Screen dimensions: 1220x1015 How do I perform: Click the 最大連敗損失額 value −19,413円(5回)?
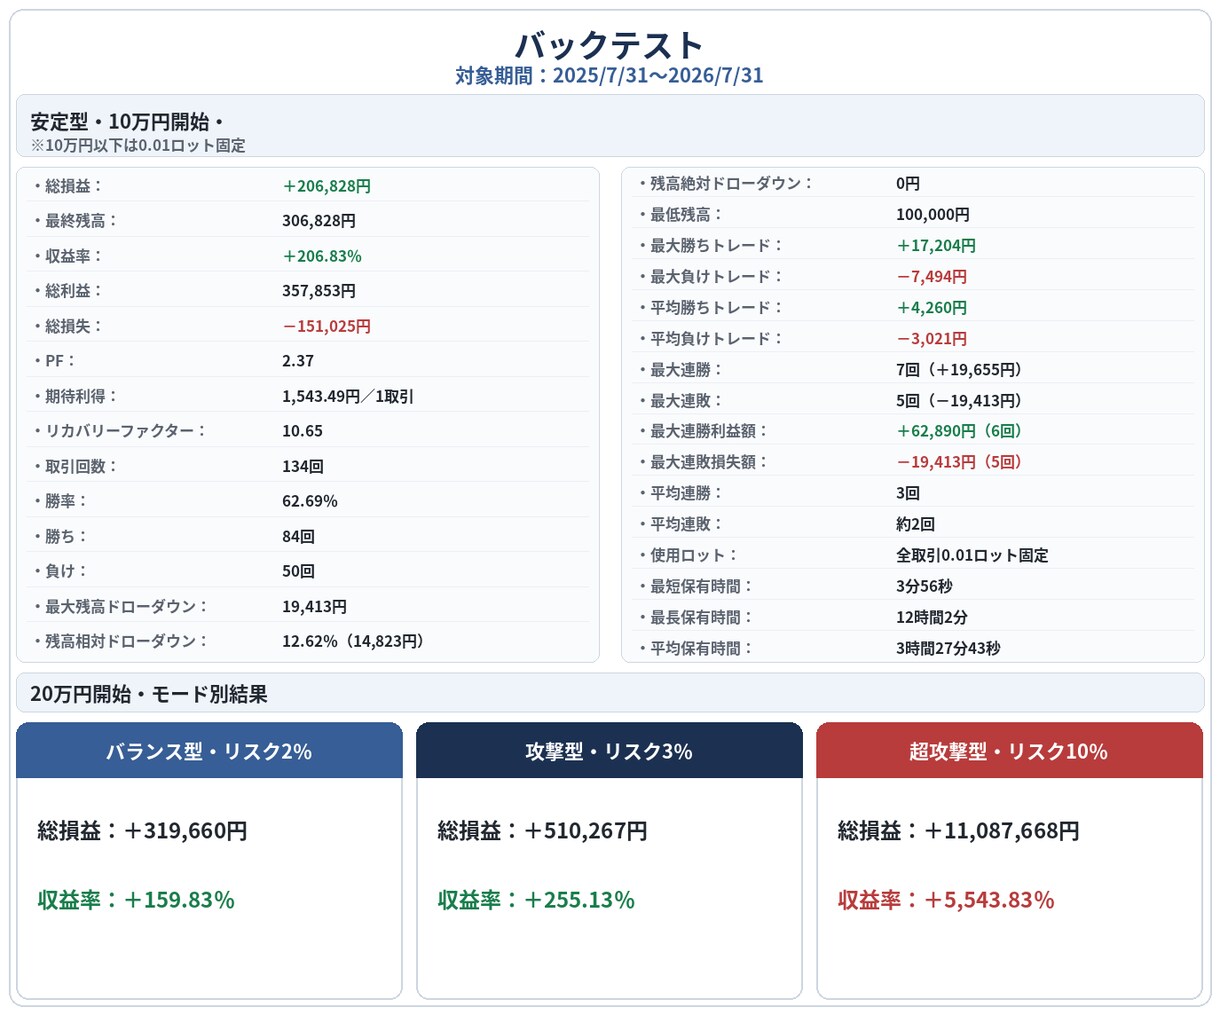(962, 462)
